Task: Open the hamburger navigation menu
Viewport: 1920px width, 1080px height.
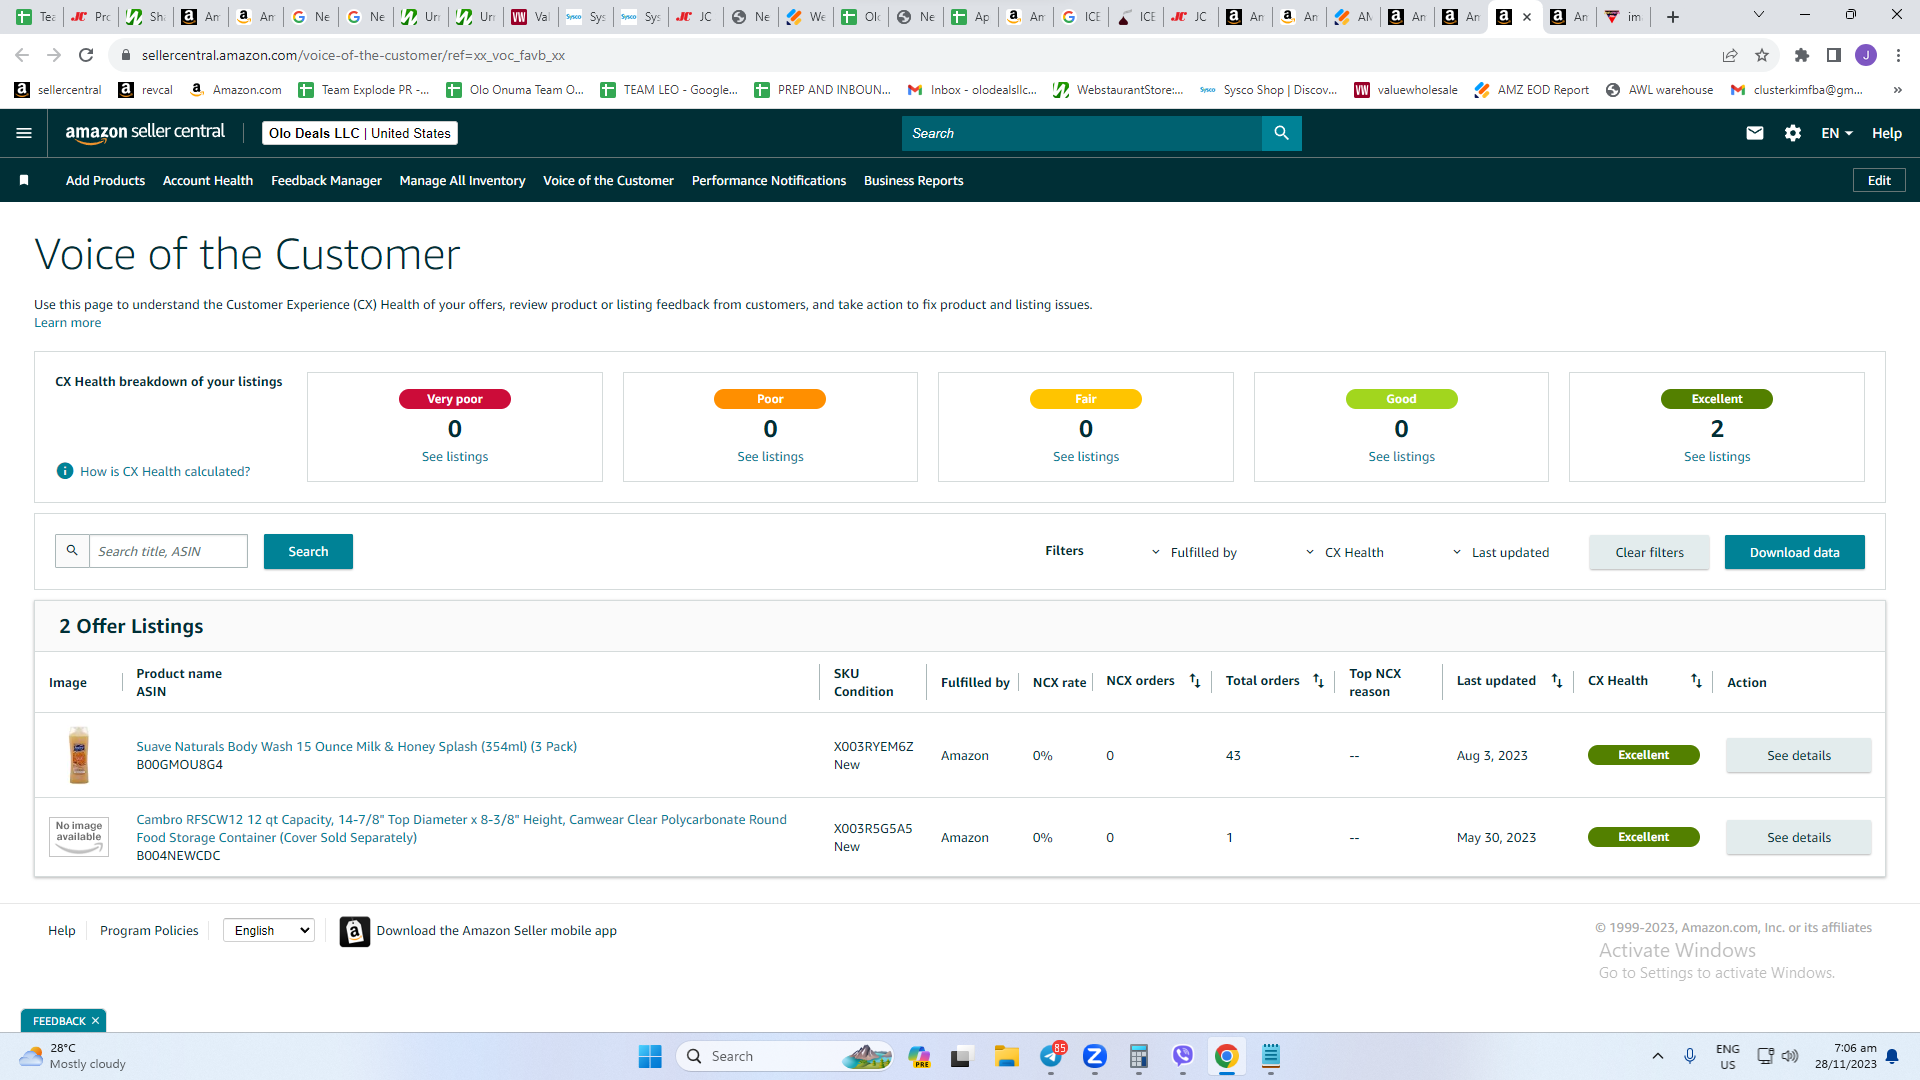Action: (24, 133)
